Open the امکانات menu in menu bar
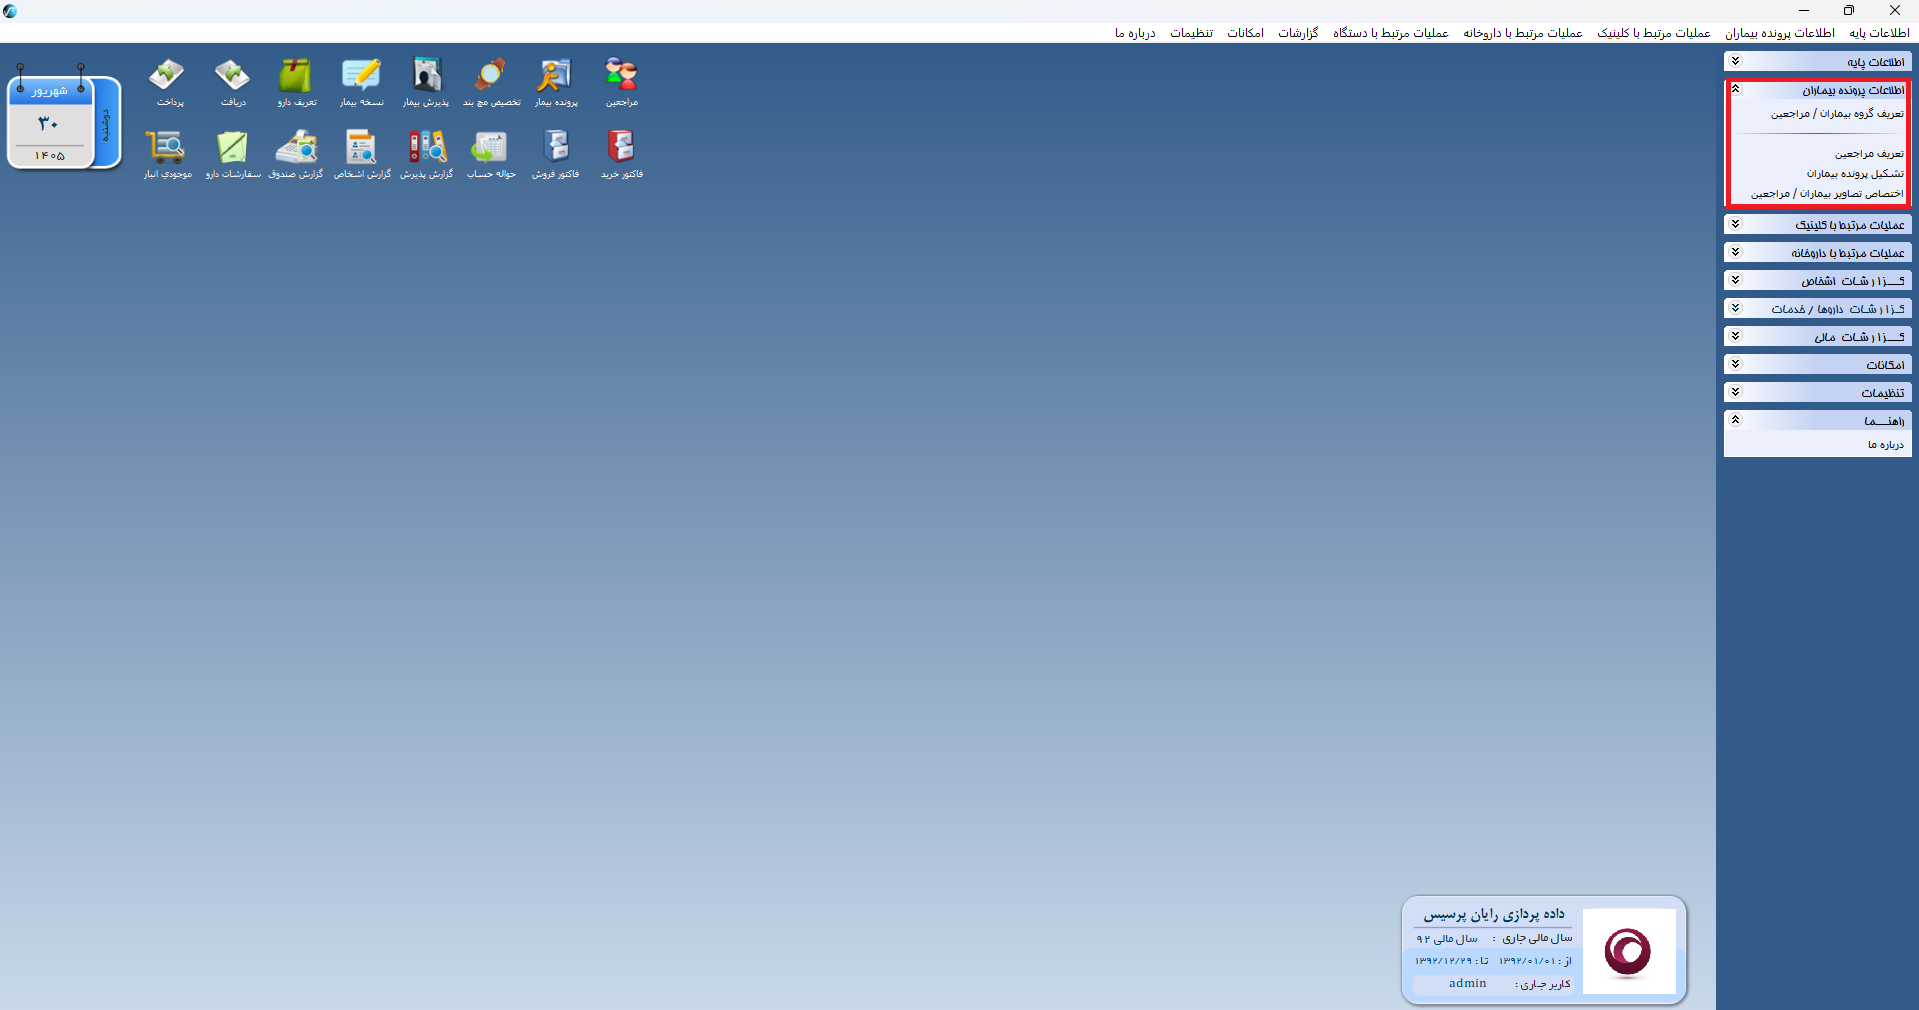 click(x=1245, y=33)
